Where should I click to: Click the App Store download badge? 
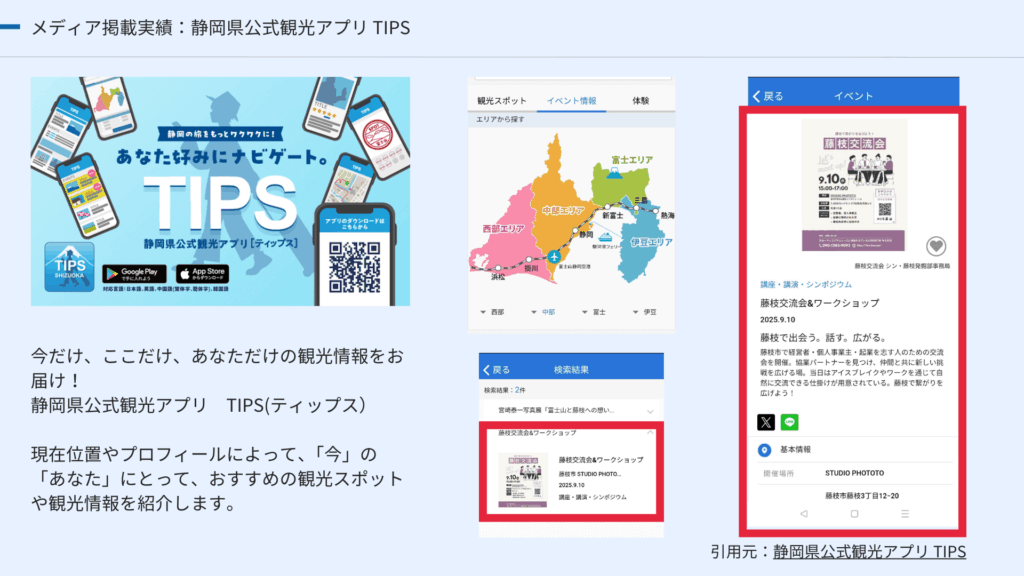pyautogui.click(x=202, y=273)
